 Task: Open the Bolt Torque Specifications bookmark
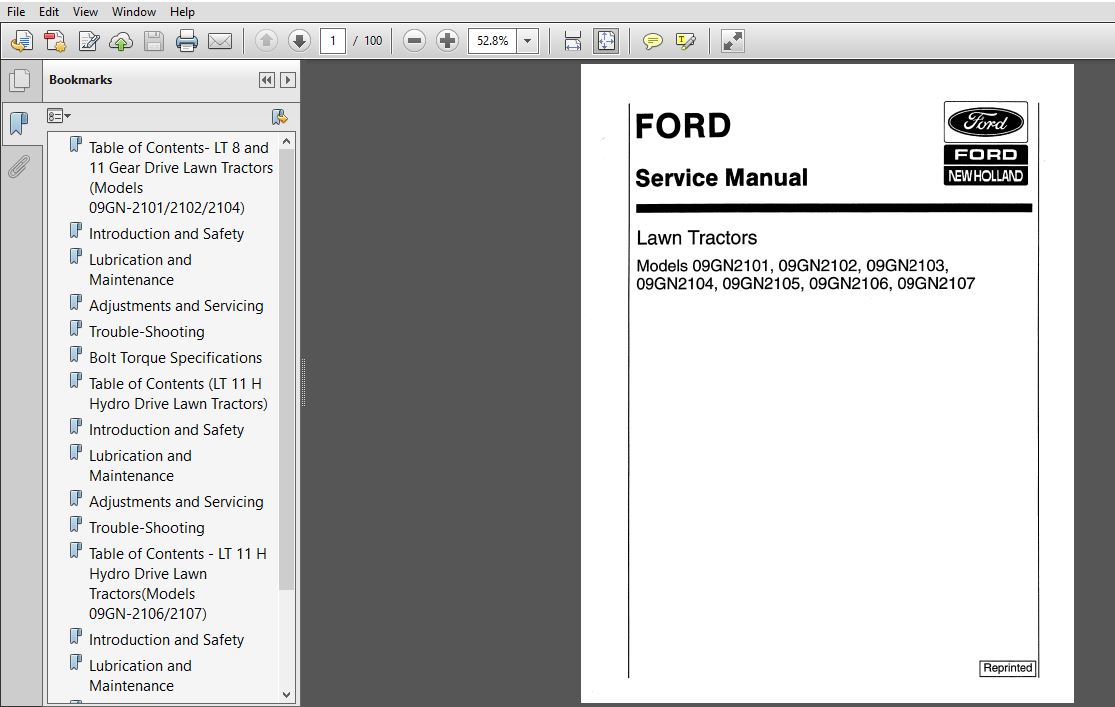(x=175, y=358)
